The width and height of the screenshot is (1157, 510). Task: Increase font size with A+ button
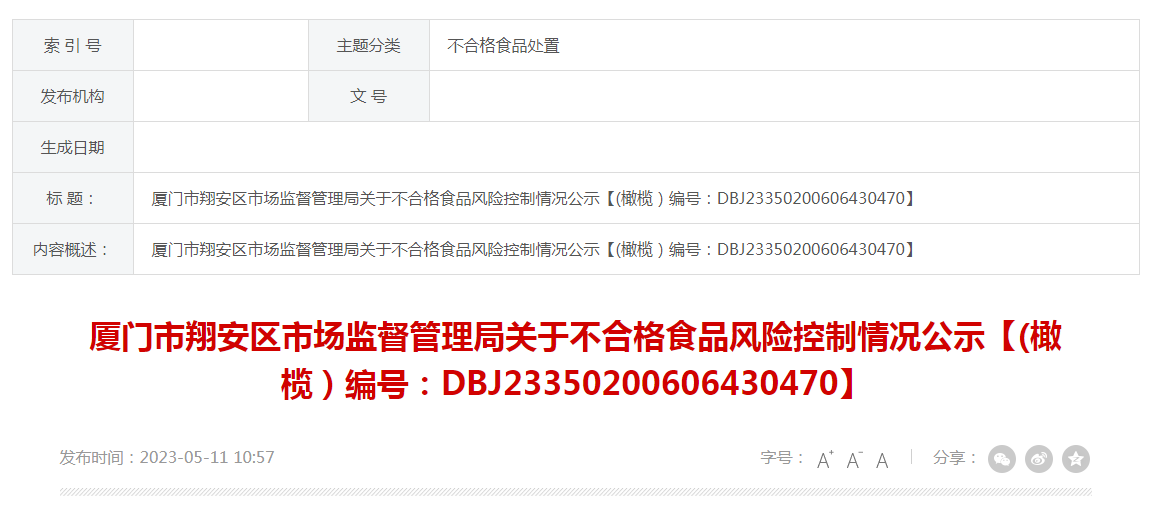pos(825,460)
